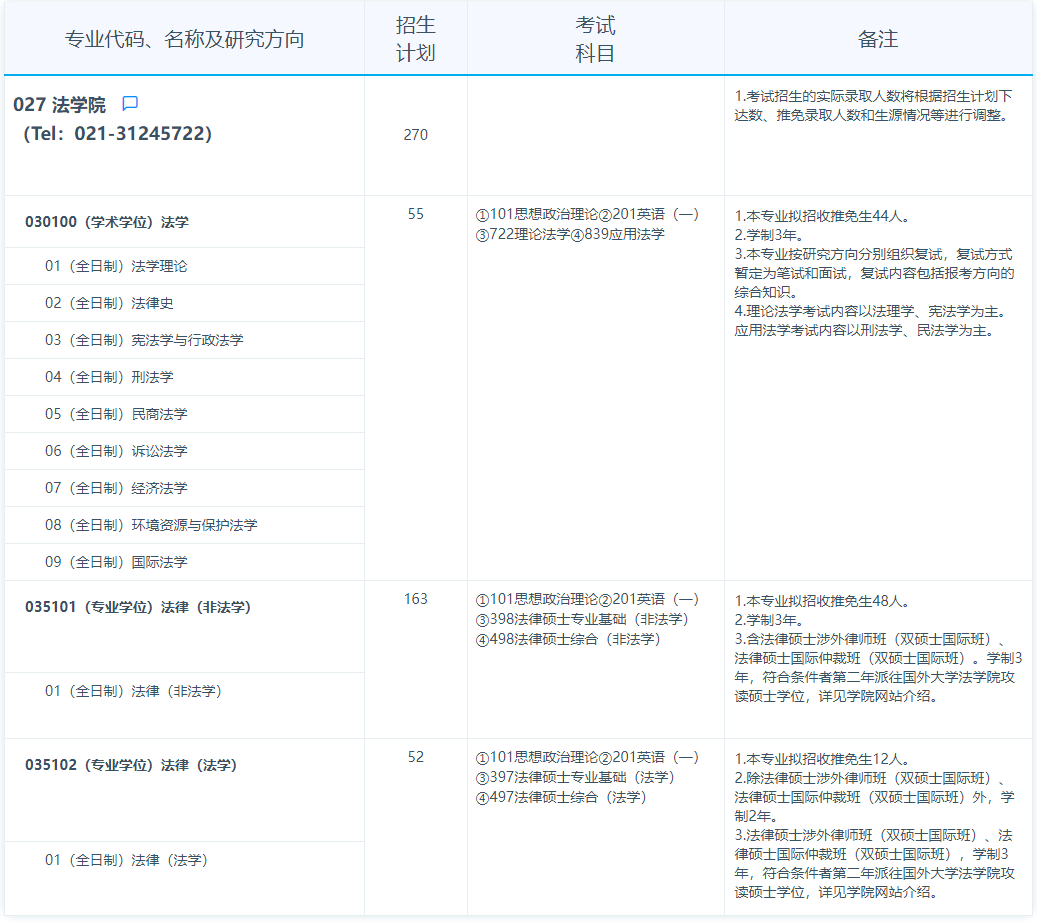Click the 专业代码、名称及研究方向 column header
1037x923 pixels.
(x=184, y=39)
